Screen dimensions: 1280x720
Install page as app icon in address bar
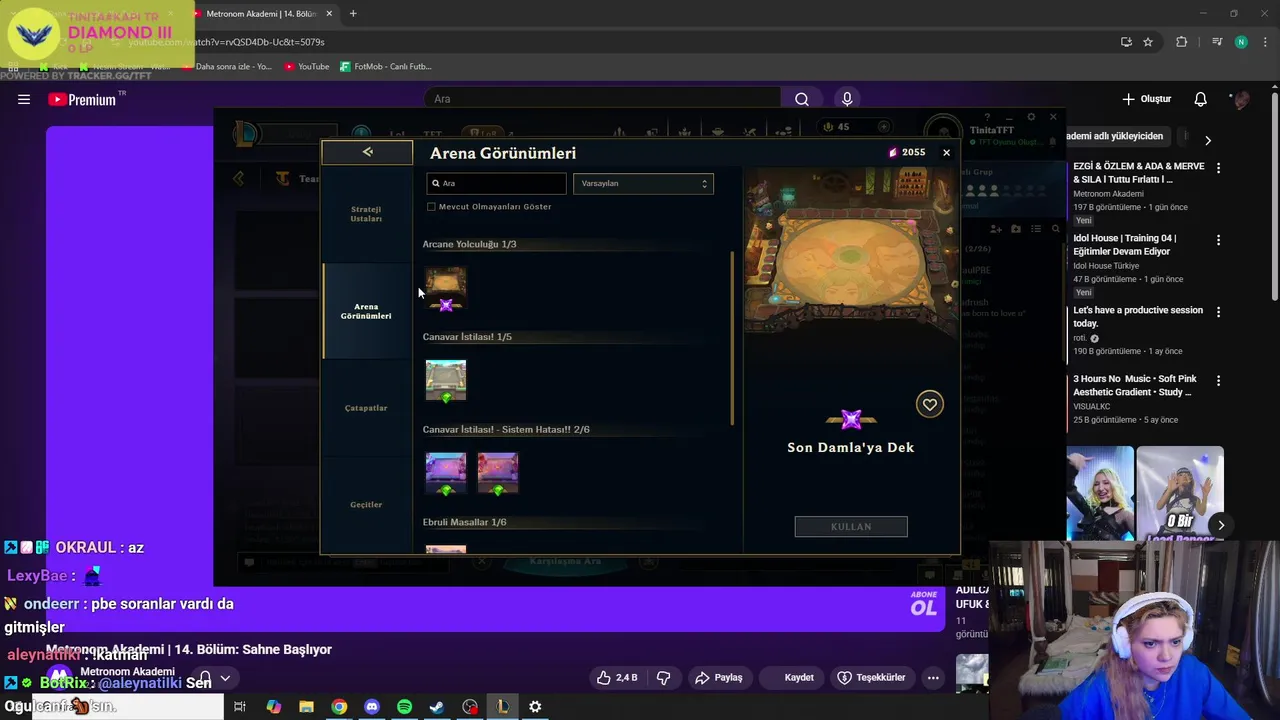1126,42
